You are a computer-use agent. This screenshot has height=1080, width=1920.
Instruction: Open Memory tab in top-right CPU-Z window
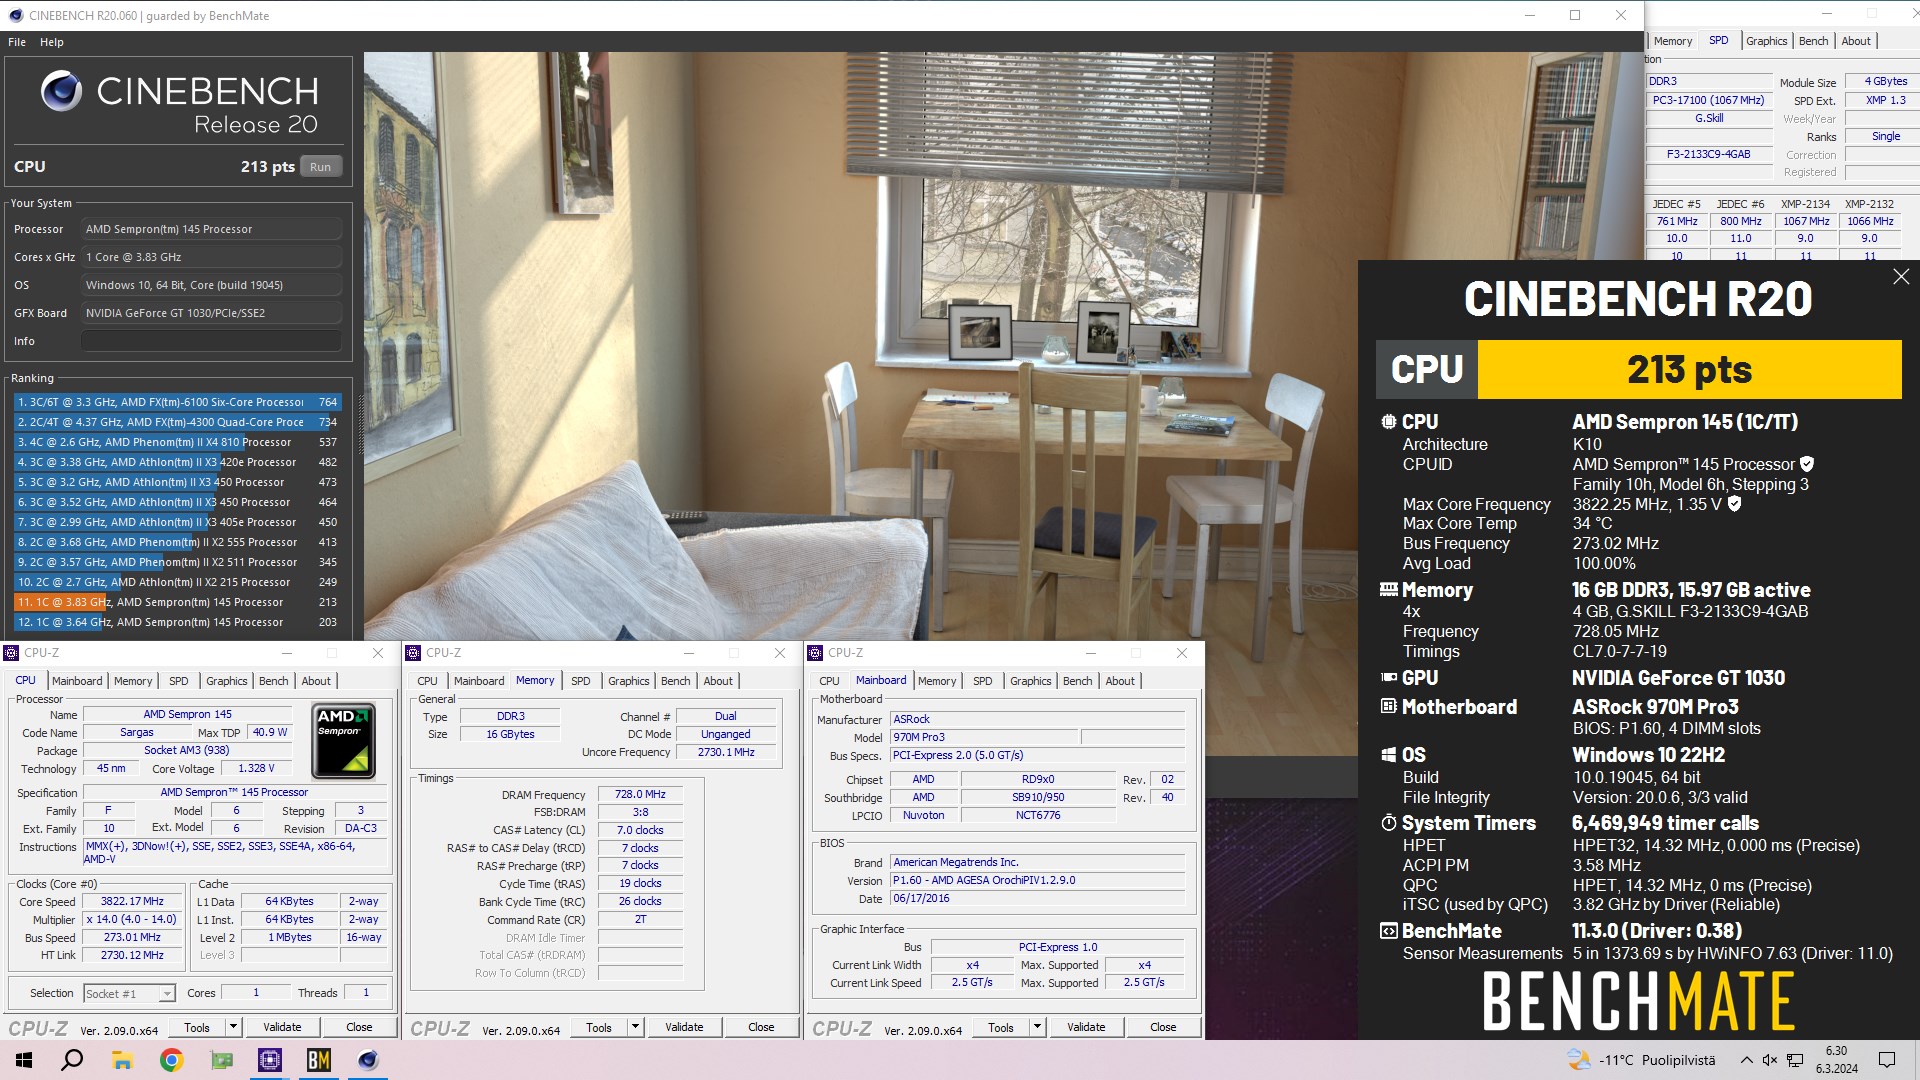click(1673, 41)
